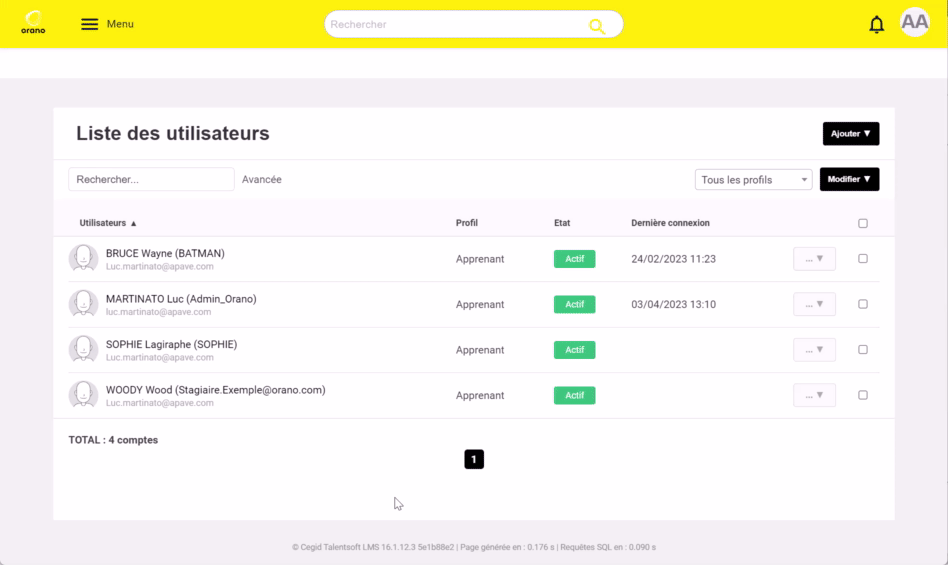Open the AA user avatar
Screen dimensions: 948x565
click(914, 23)
